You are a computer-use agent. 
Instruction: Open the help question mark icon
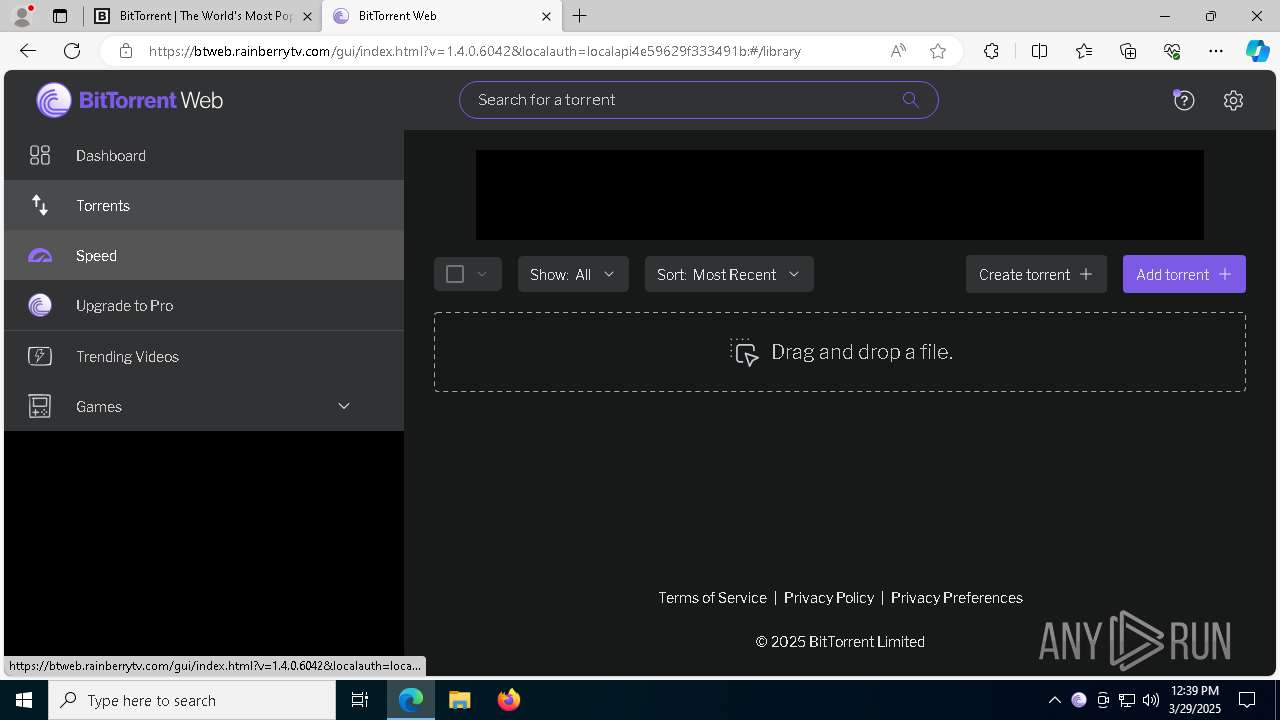(1184, 100)
